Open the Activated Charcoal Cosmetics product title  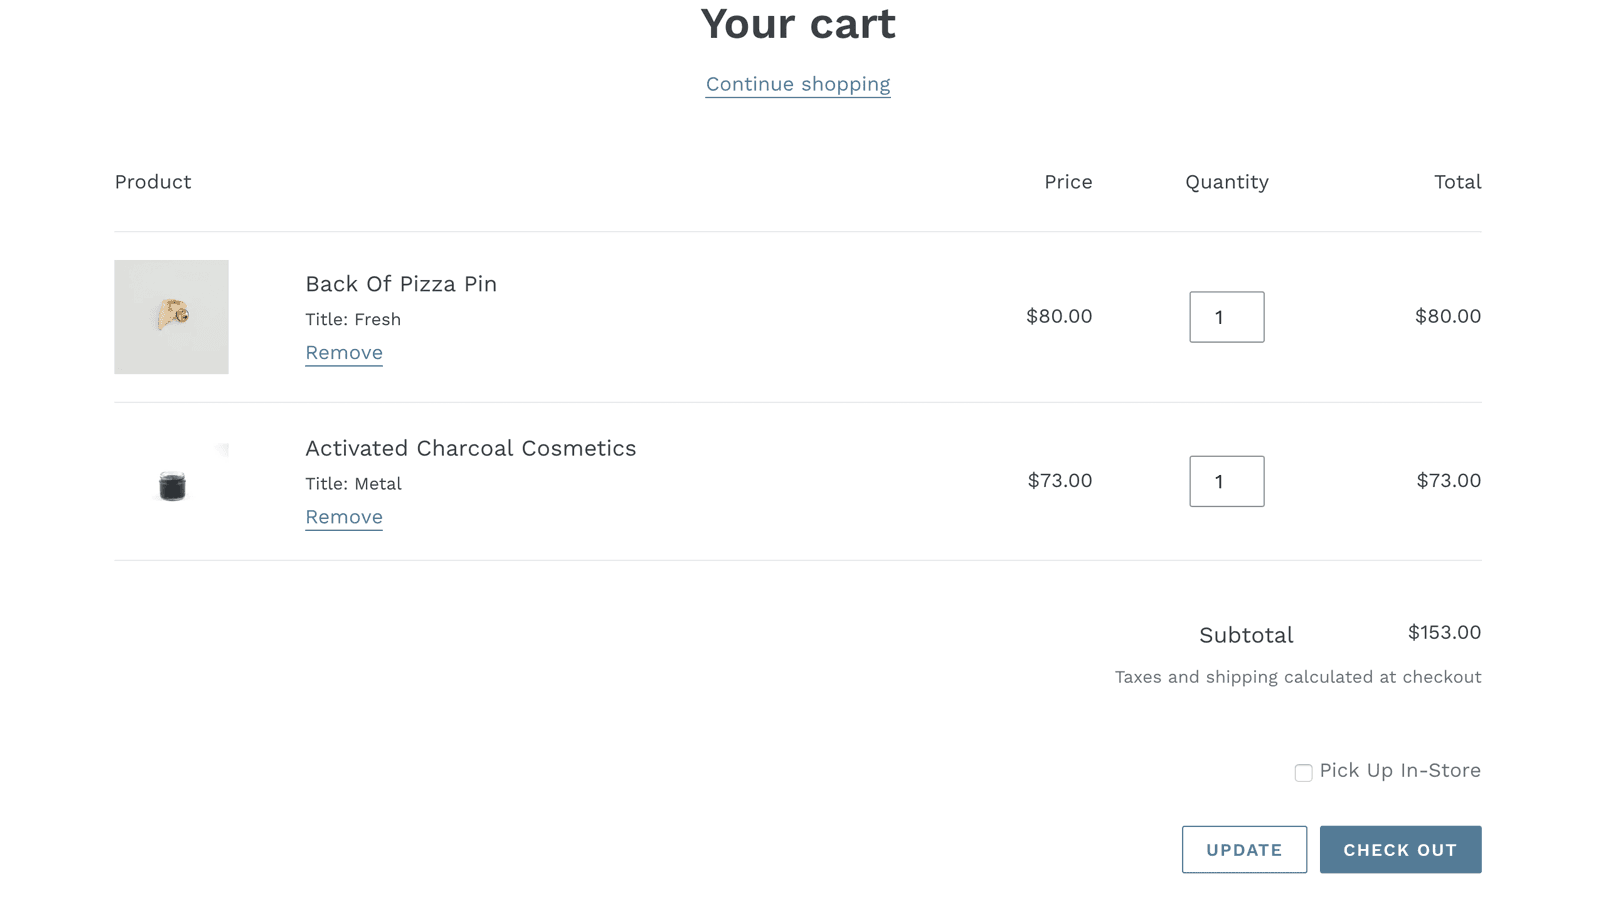(470, 448)
